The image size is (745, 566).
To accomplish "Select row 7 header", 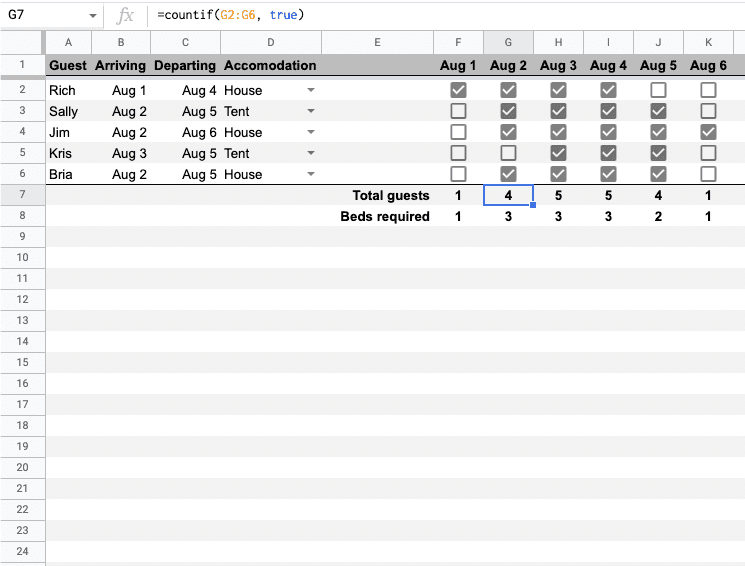I will coord(22,195).
